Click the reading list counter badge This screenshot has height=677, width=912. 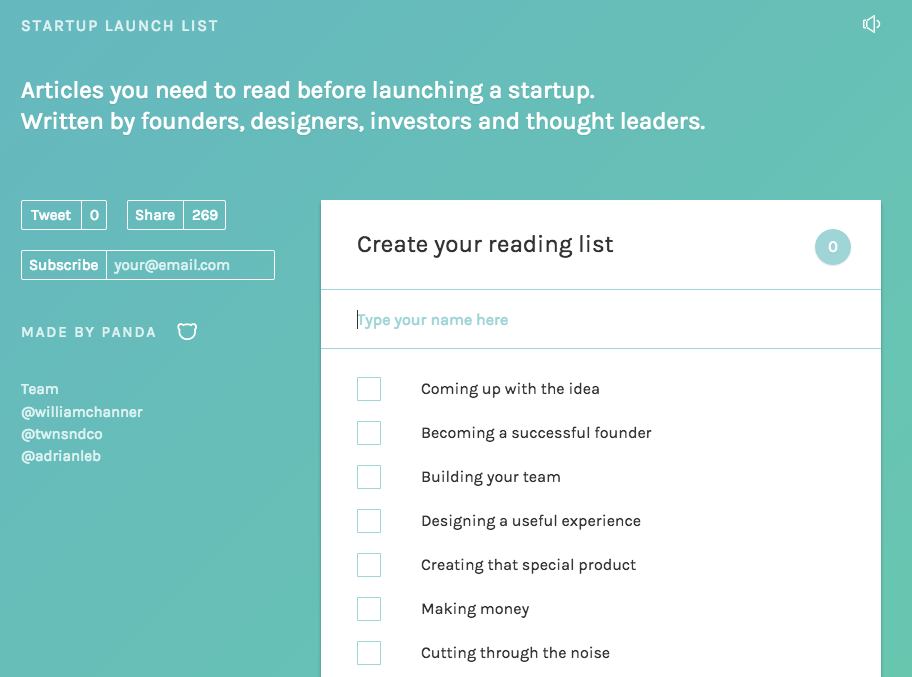click(832, 247)
